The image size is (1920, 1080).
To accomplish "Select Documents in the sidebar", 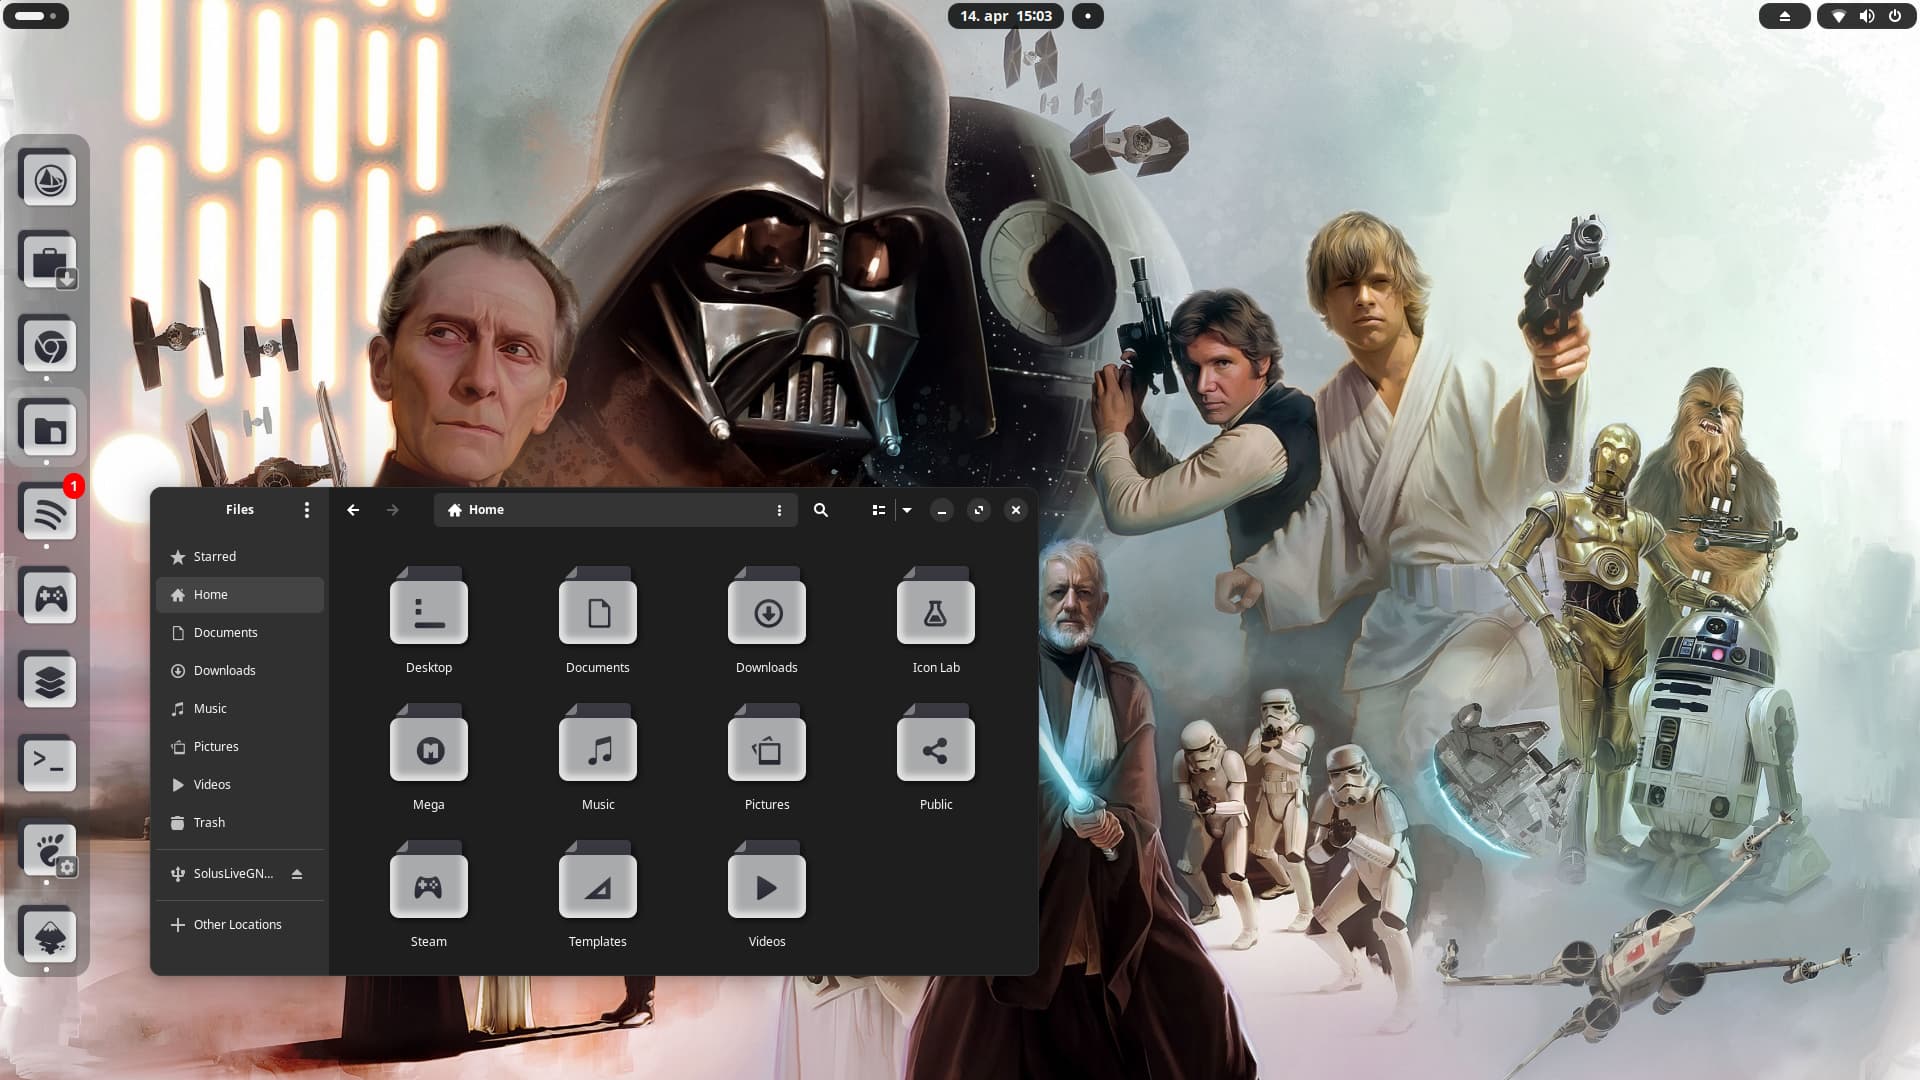I will 240,633.
